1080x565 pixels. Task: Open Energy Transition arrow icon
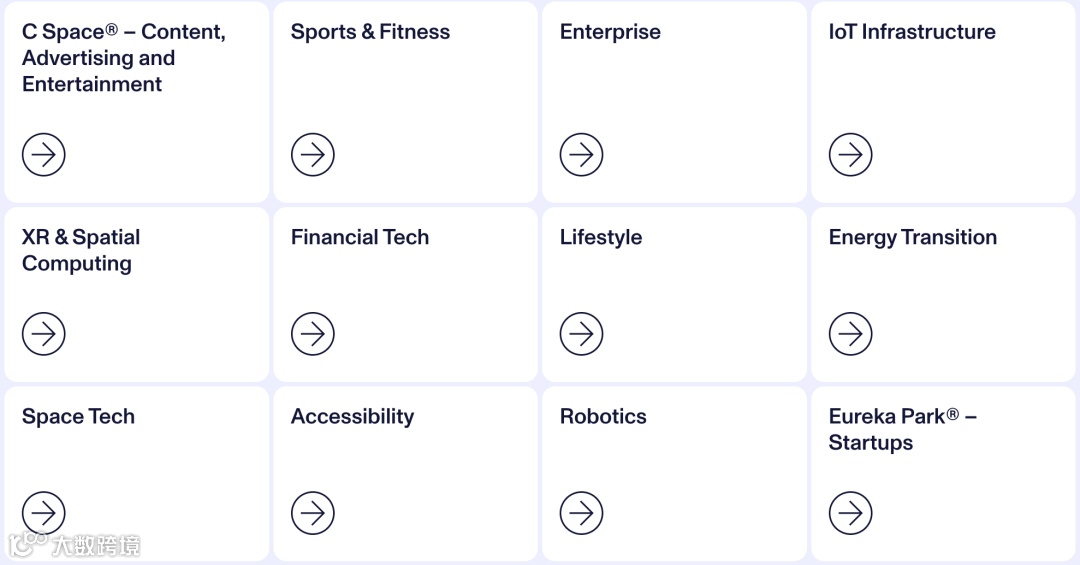pyautogui.click(x=851, y=334)
